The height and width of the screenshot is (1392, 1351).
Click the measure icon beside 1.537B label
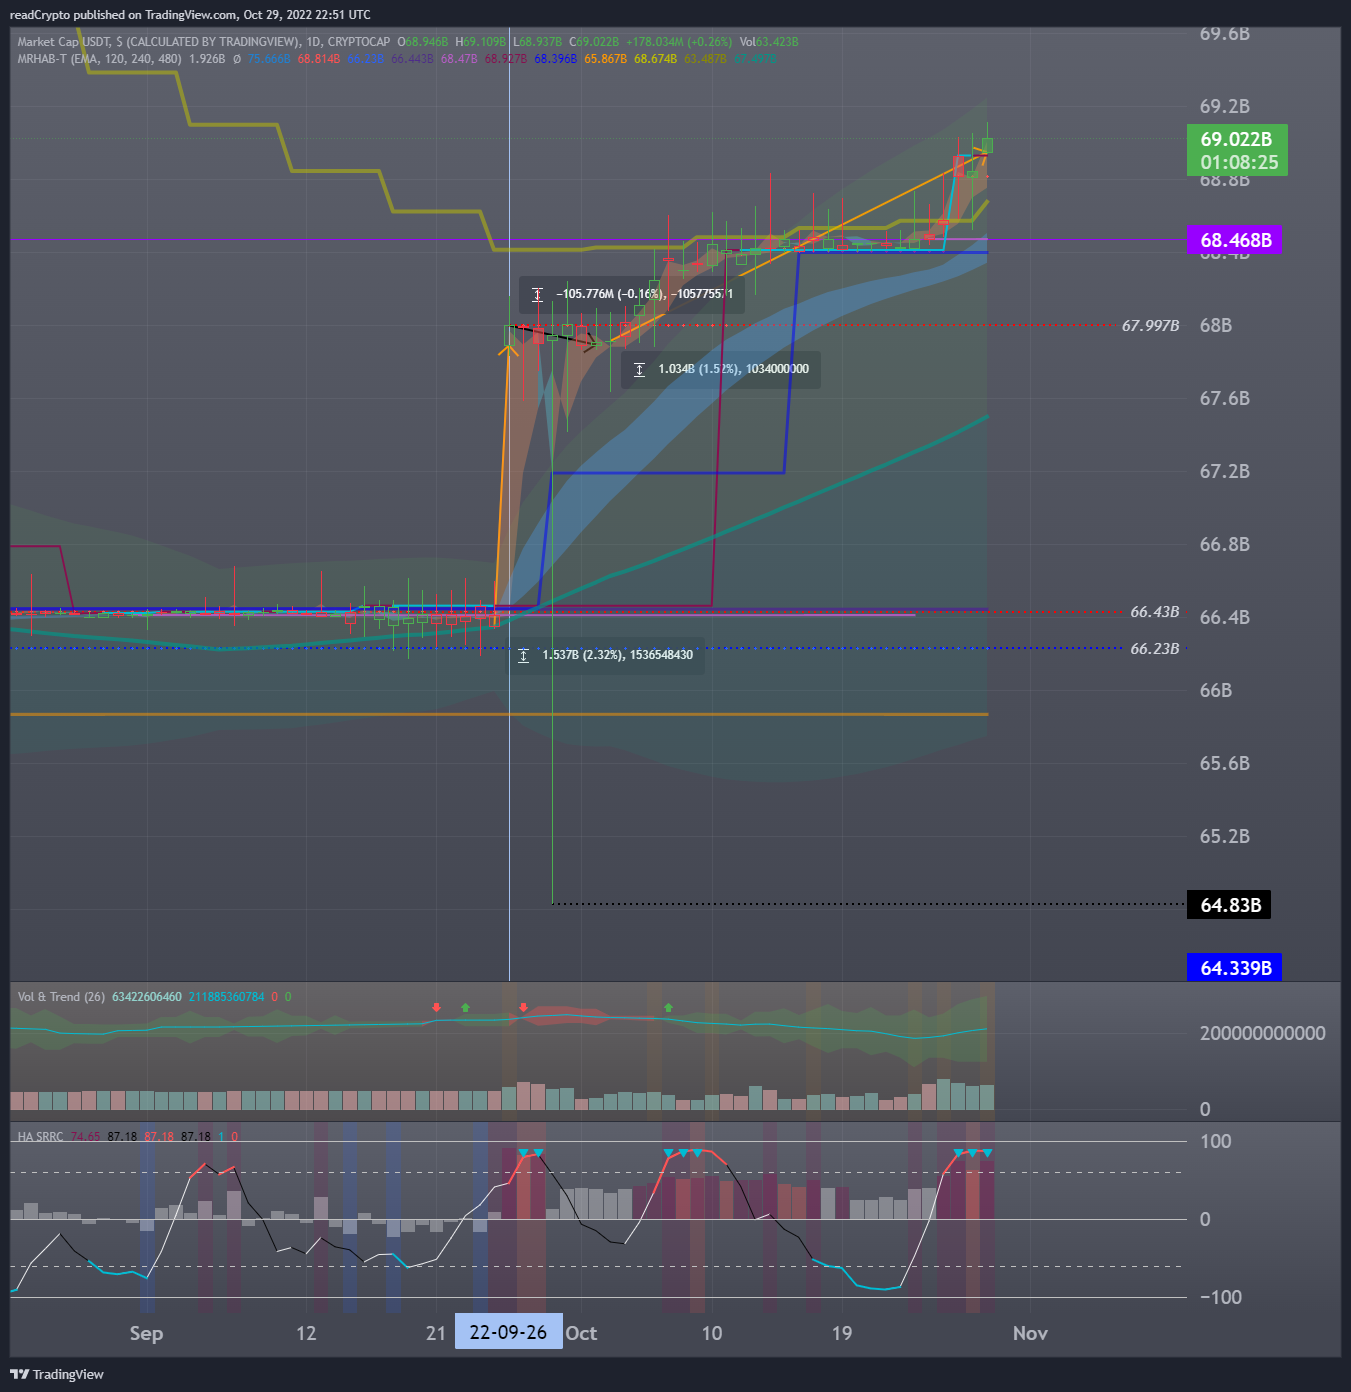tap(523, 655)
